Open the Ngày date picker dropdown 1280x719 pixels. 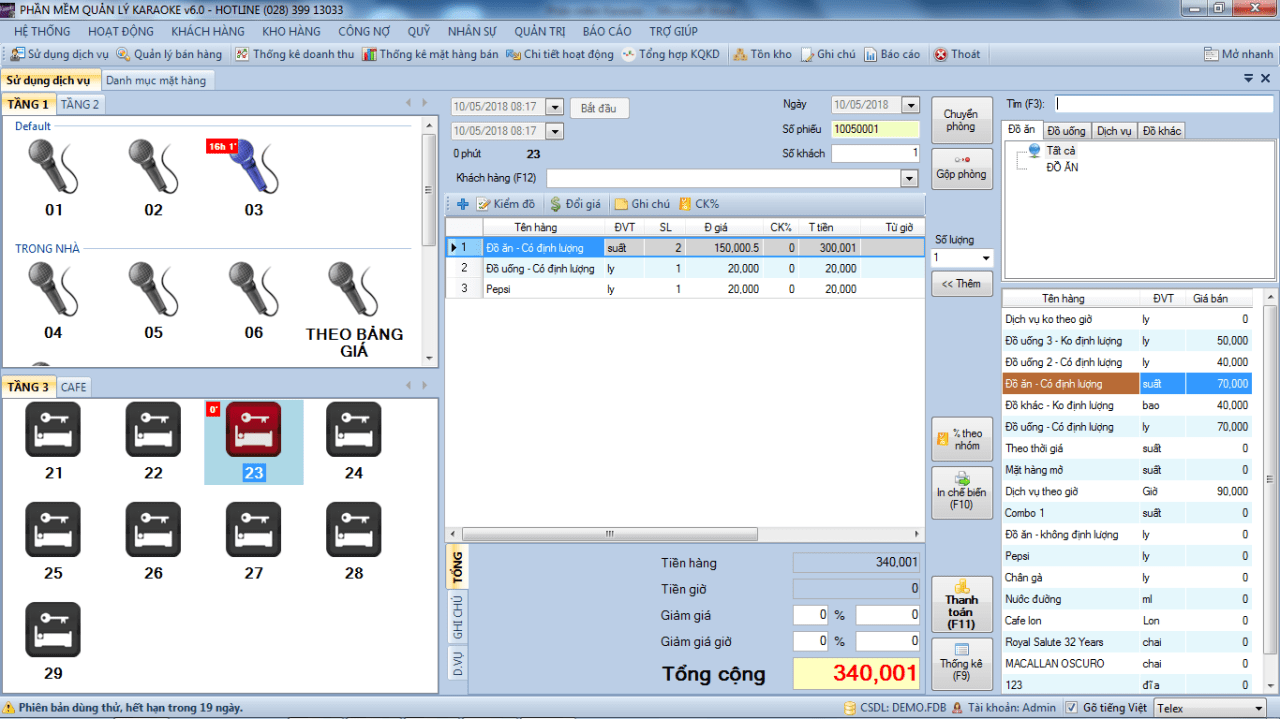(910, 105)
